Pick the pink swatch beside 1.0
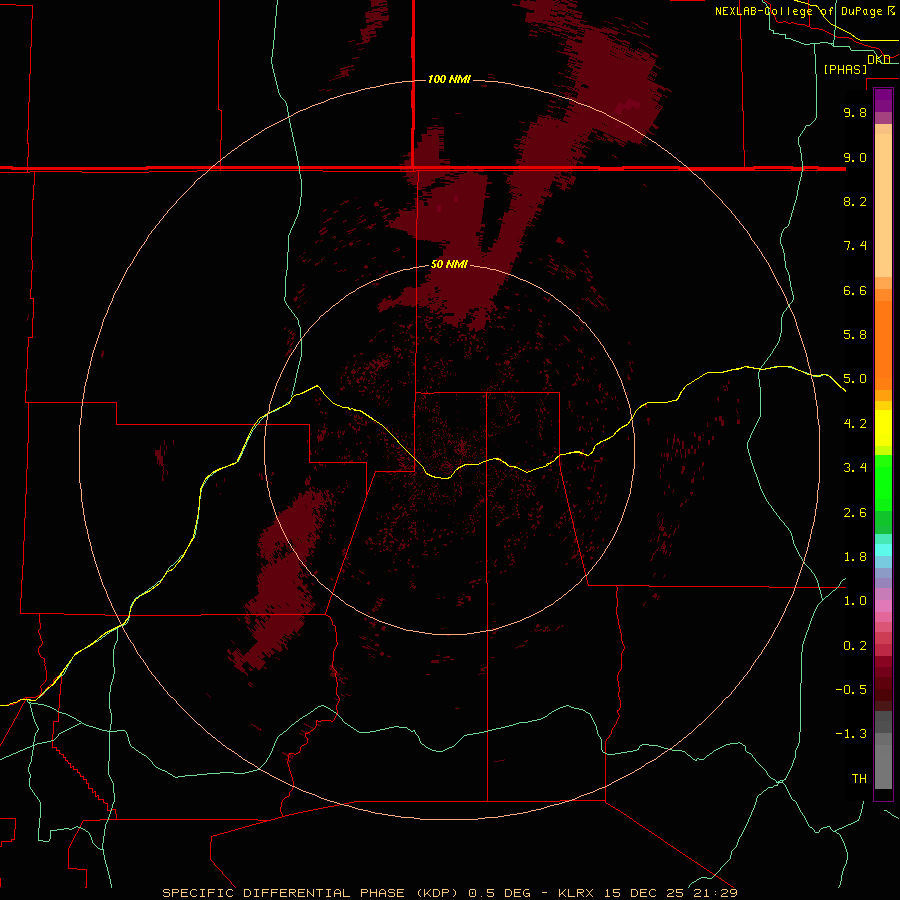900x900 pixels. point(883,606)
